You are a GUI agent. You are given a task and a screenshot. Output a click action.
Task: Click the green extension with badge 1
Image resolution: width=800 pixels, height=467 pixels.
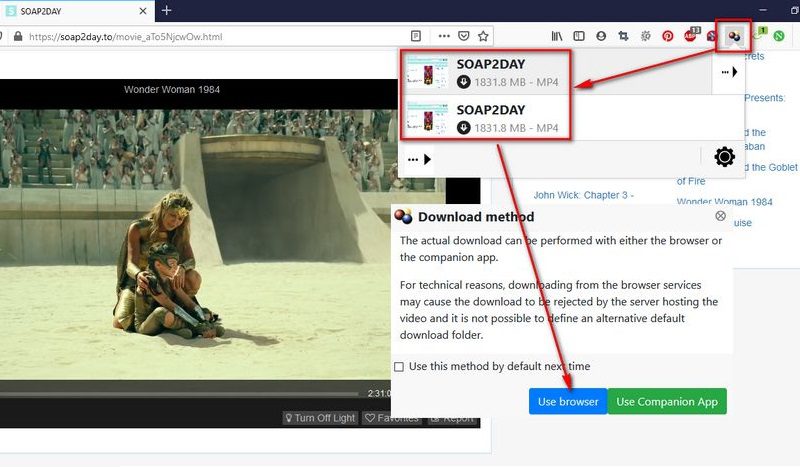tap(759, 34)
